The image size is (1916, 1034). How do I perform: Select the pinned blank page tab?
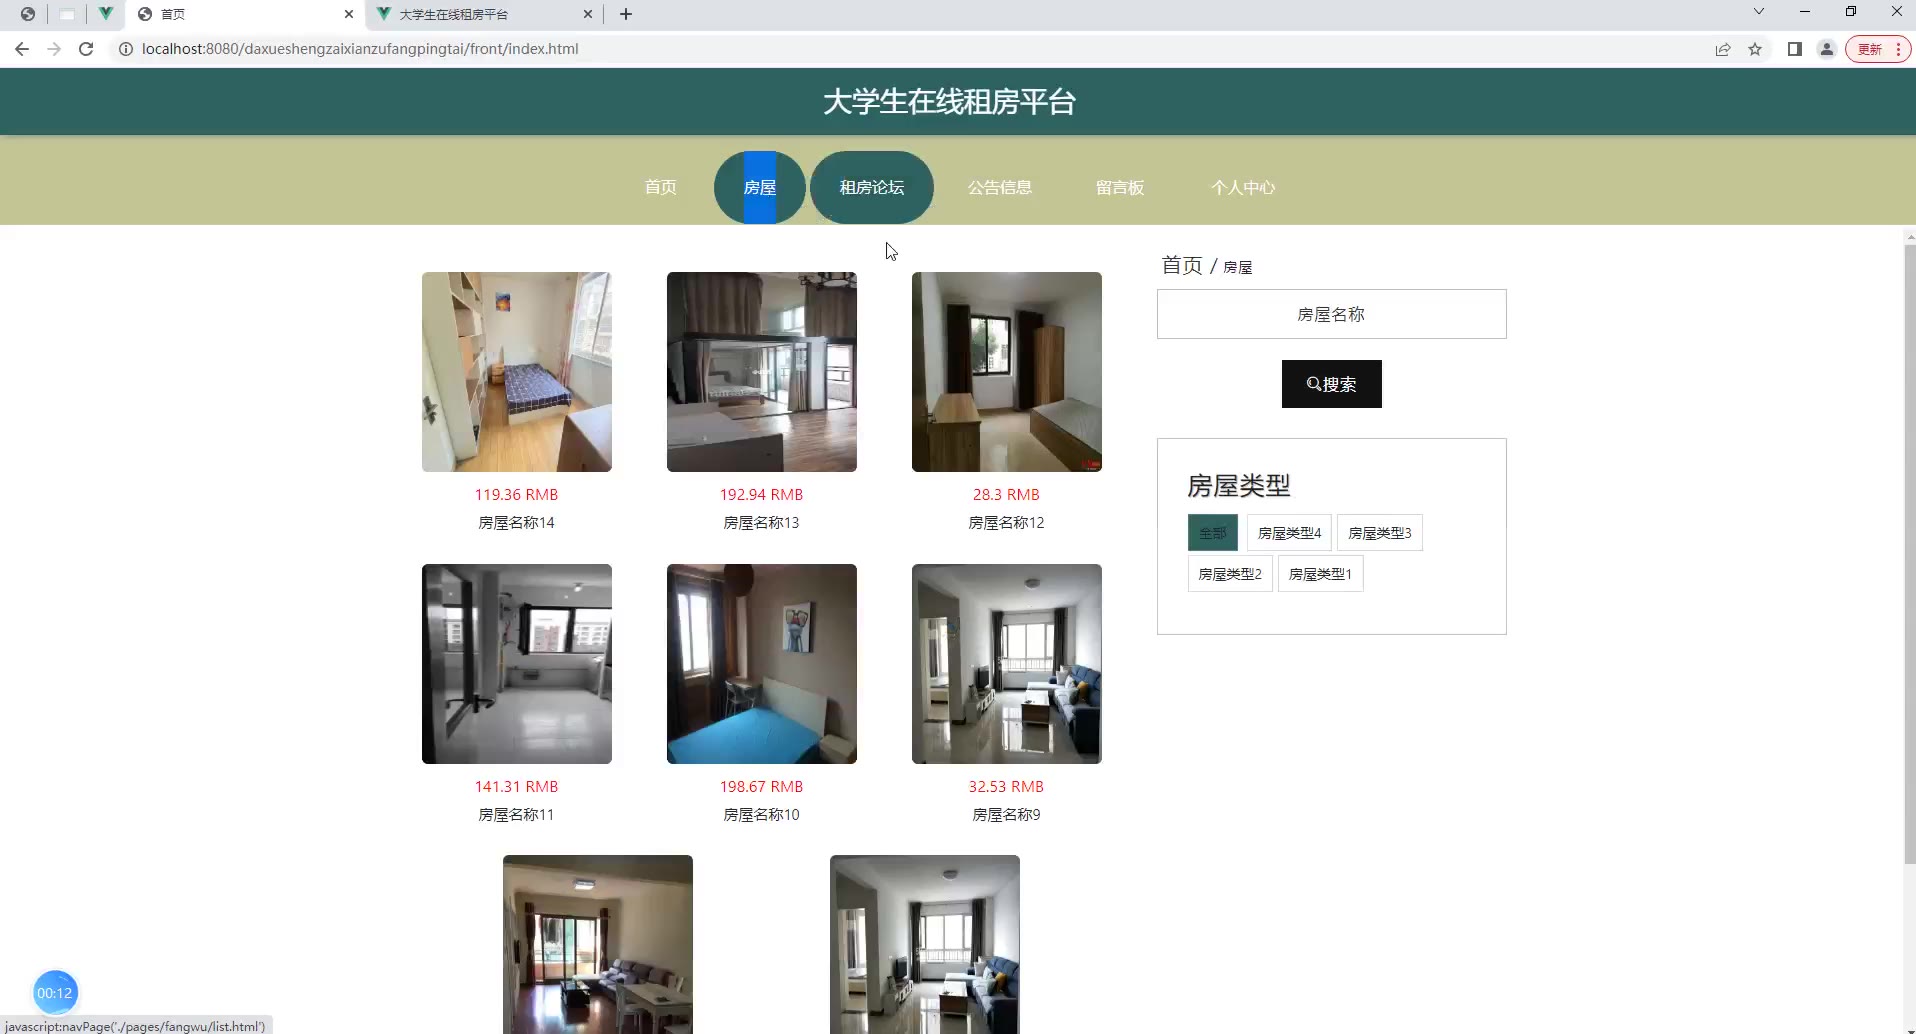(x=67, y=14)
